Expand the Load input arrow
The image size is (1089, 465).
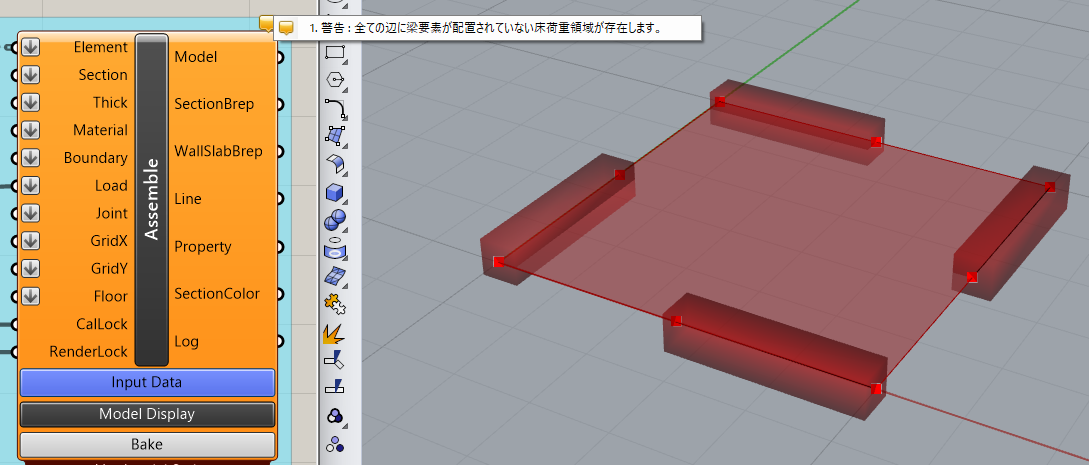[30, 185]
